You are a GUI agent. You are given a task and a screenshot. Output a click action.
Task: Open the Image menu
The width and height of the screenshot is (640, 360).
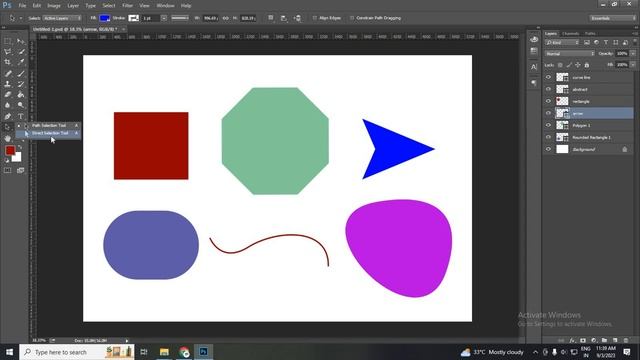point(54,6)
